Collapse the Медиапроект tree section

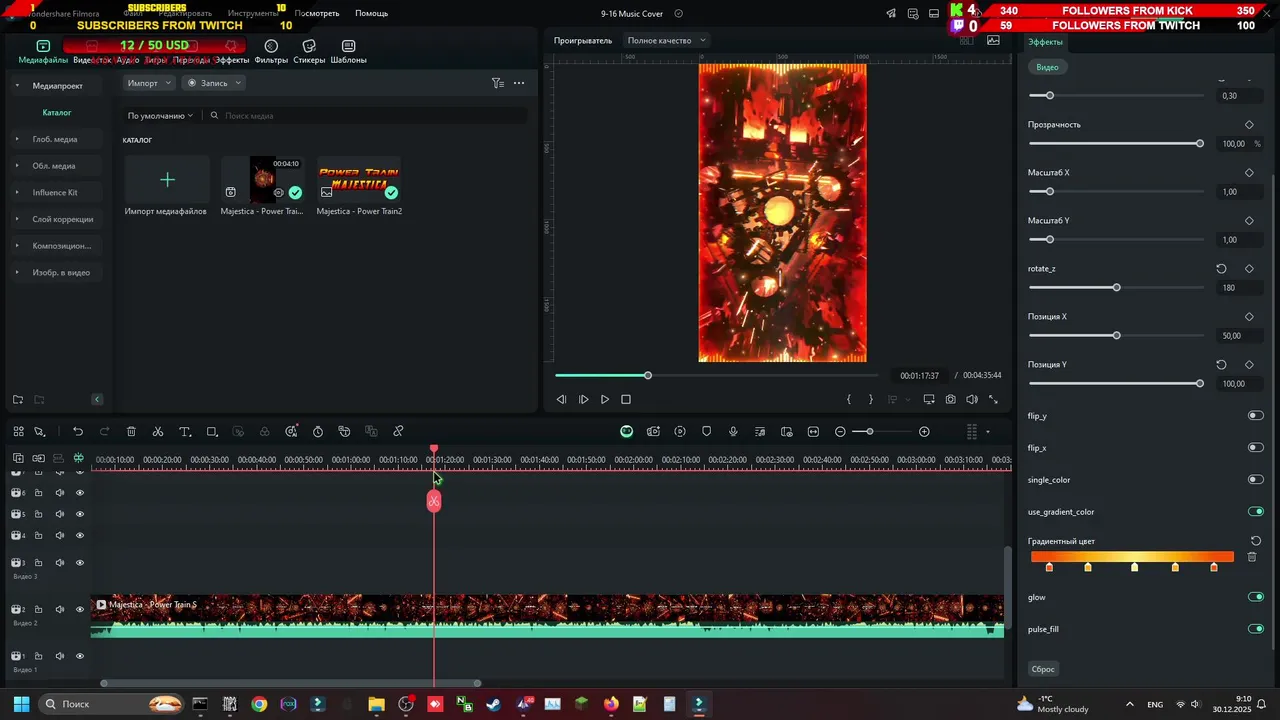pyautogui.click(x=17, y=86)
